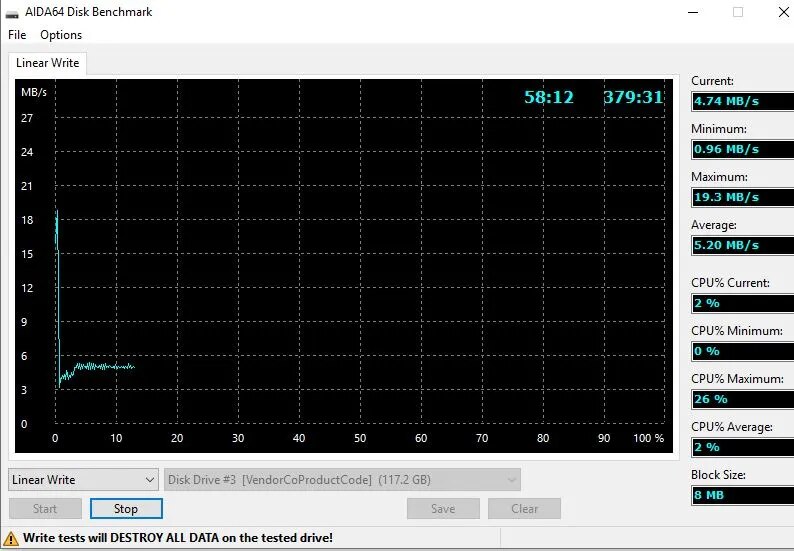794x551 pixels.
Task: Click the yellow warning triangle icon
Action: click(x=12, y=538)
